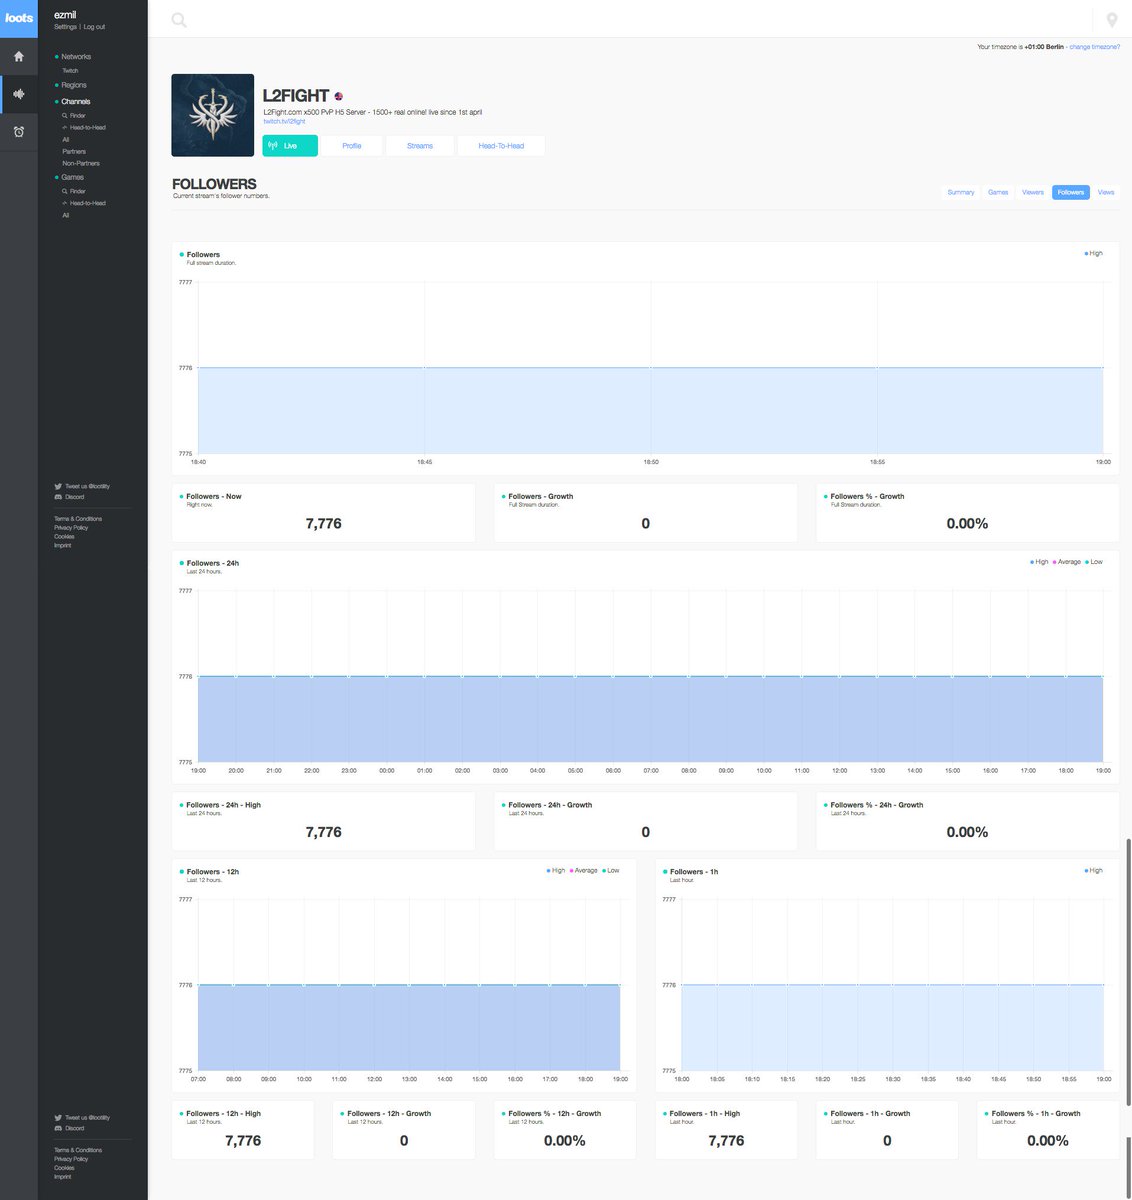Toggle High series in Followers 24h chart

click(x=1040, y=562)
